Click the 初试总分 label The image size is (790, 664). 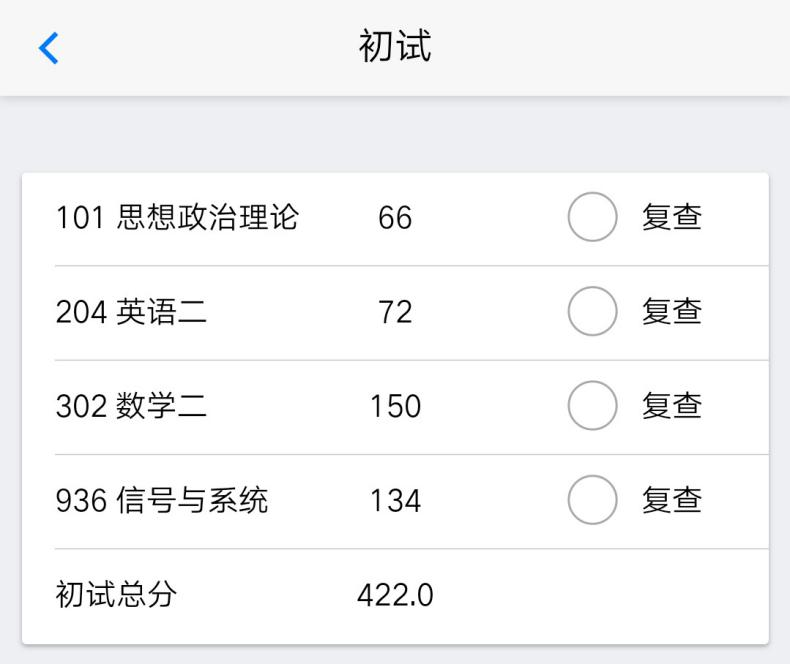tap(116, 595)
